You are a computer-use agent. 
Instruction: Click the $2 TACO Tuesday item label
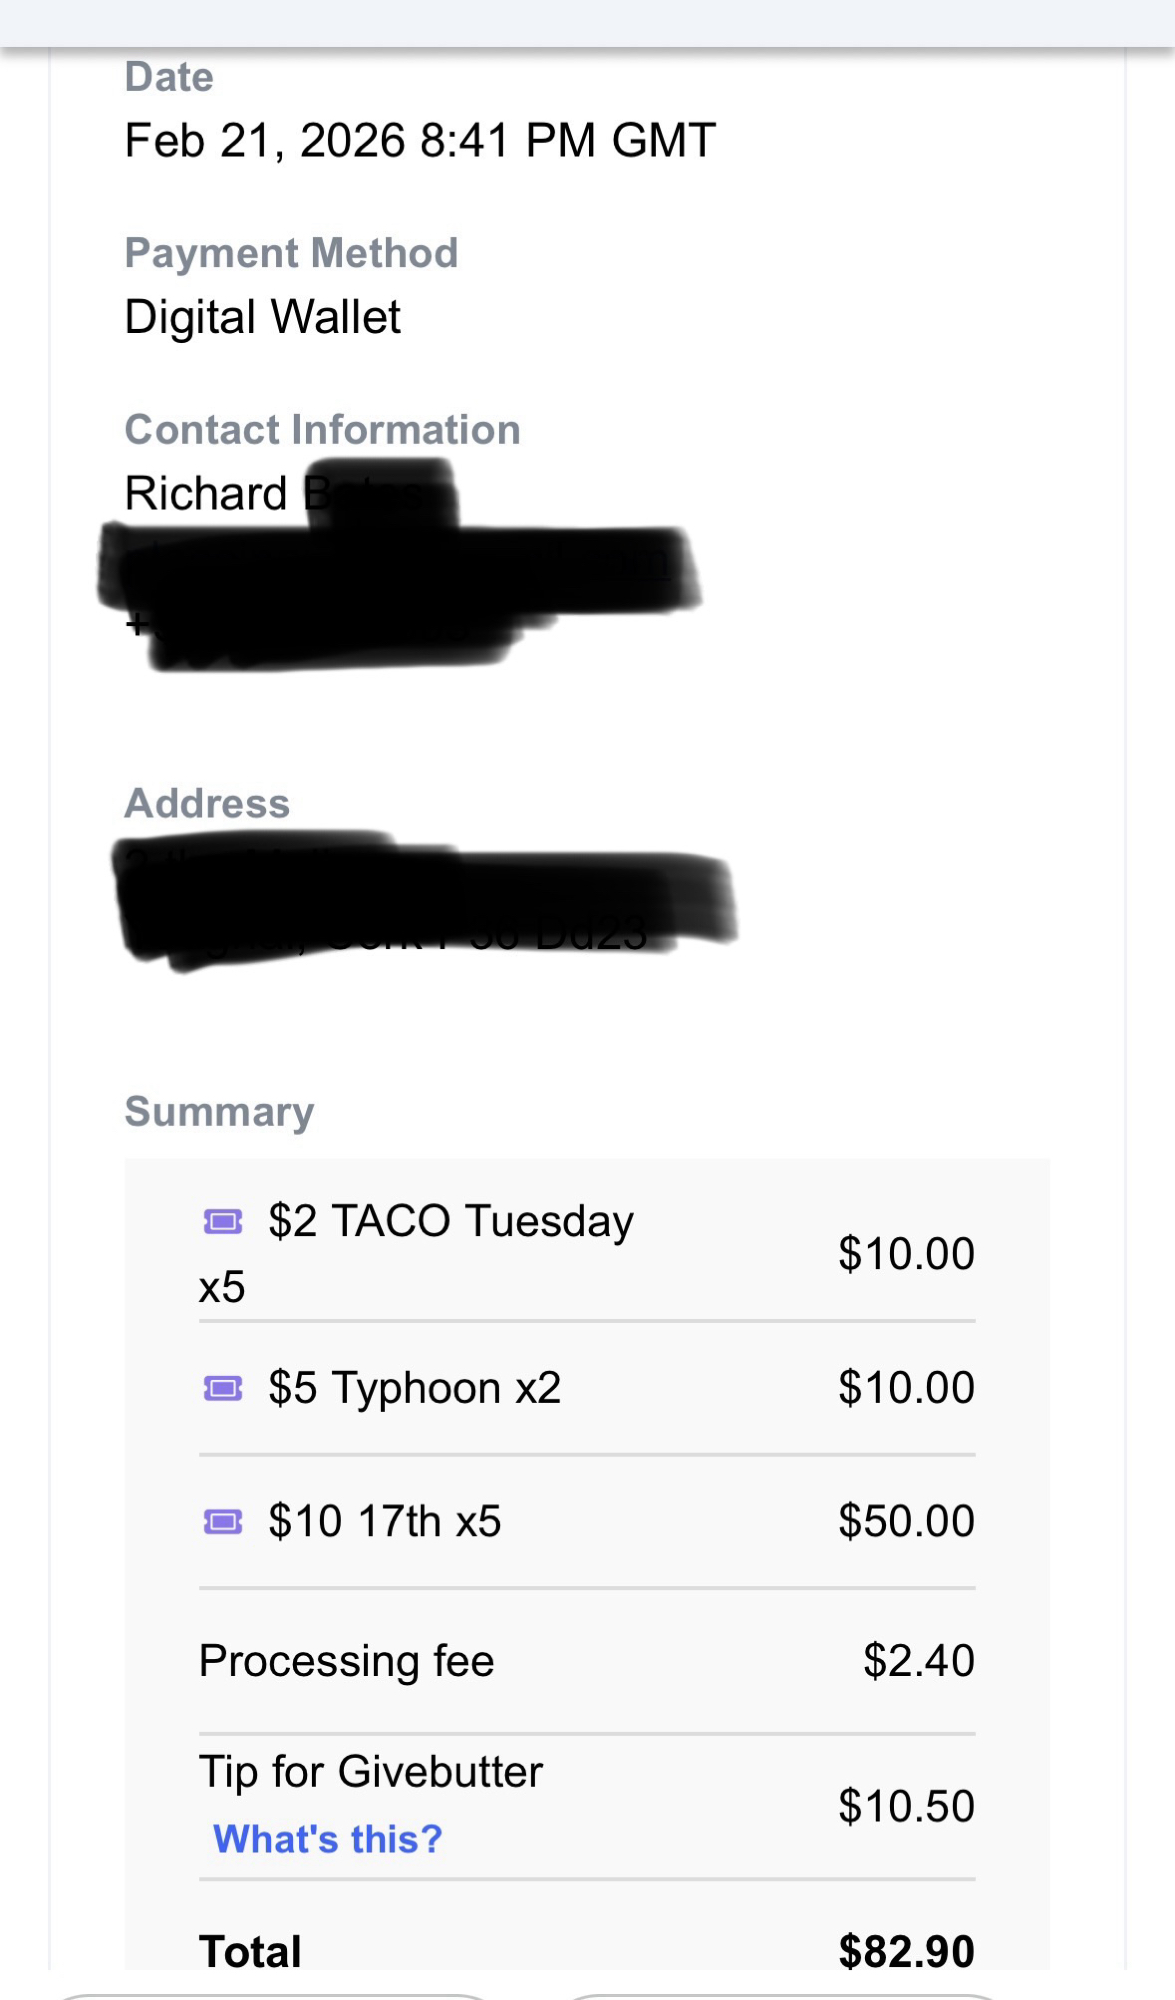[x=450, y=1221]
